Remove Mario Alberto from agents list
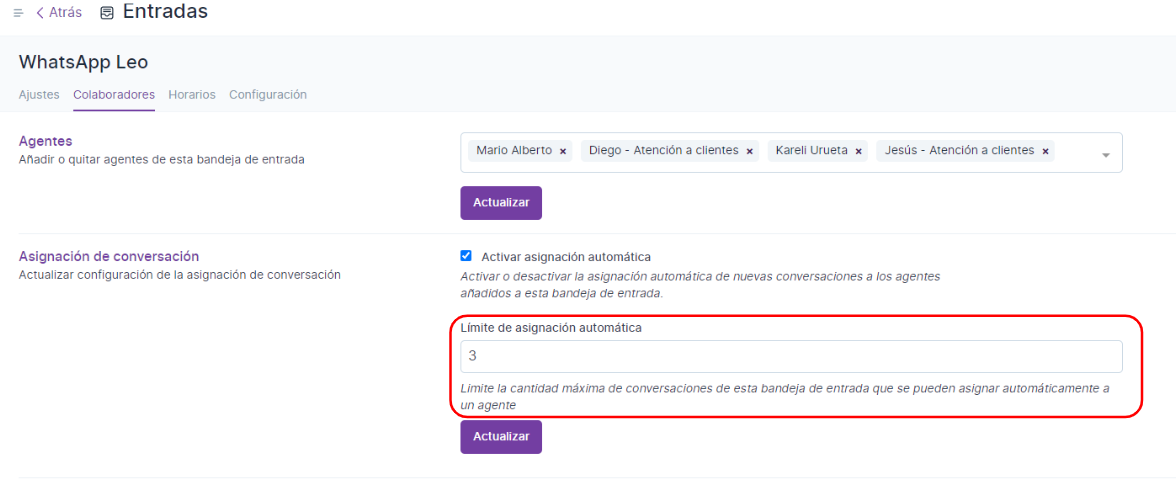This screenshot has height=495, width=1176. [x=563, y=151]
